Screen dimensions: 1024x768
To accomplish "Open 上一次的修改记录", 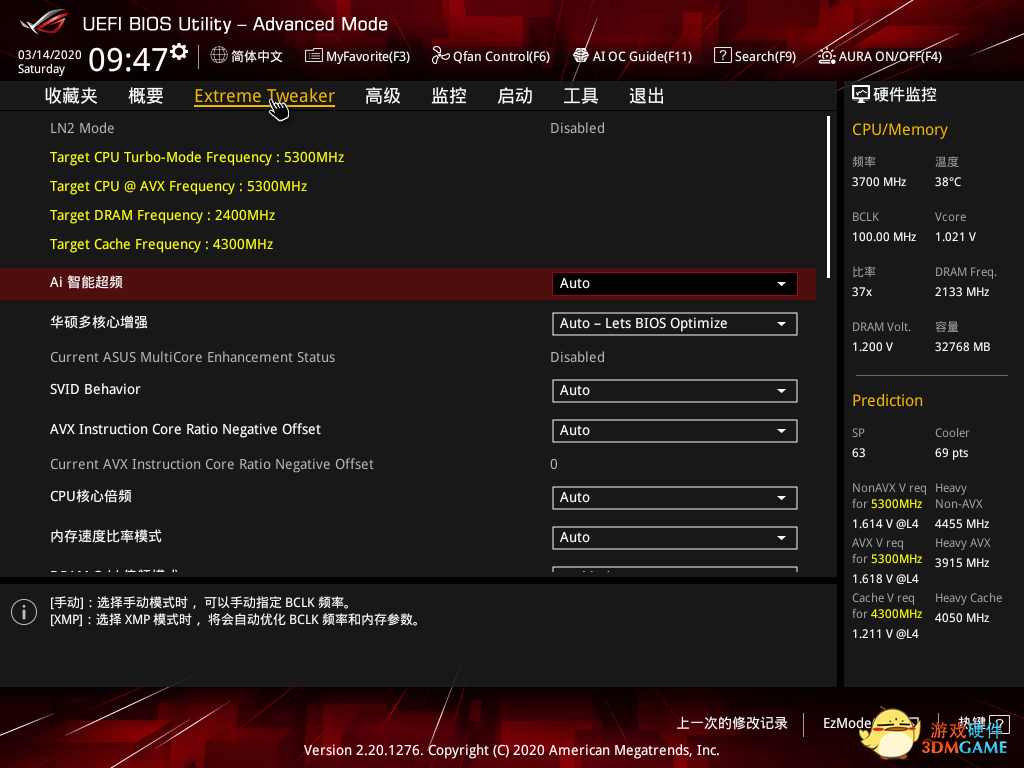I will (731, 723).
